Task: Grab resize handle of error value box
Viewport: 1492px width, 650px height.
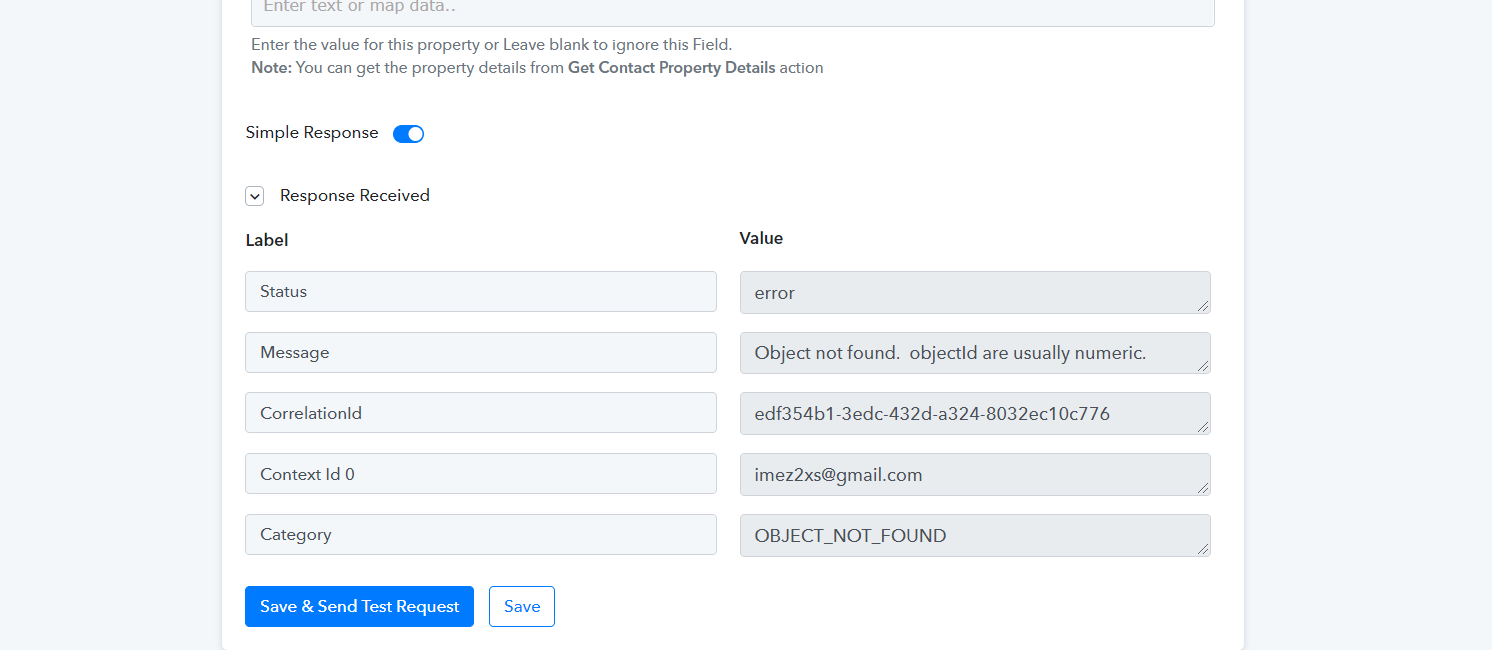Action: 1203,305
